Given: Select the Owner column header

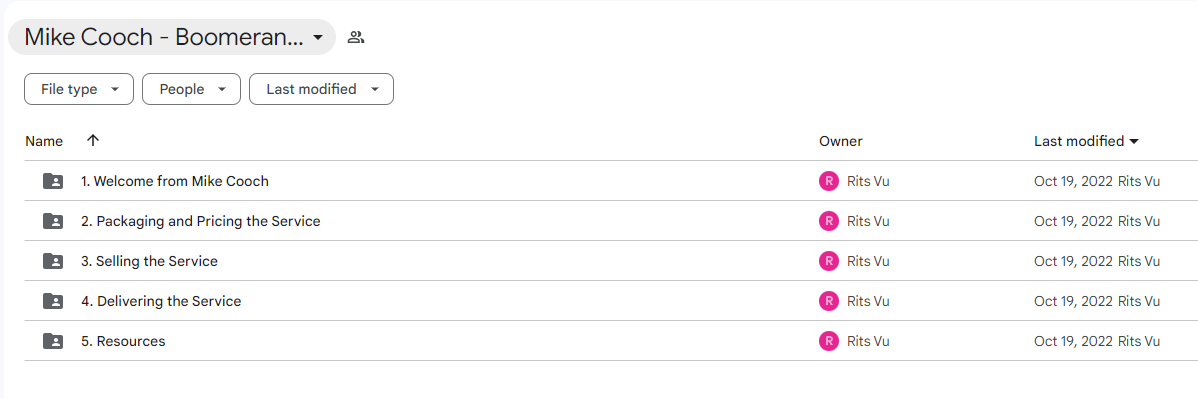Looking at the screenshot, I should click(x=840, y=141).
